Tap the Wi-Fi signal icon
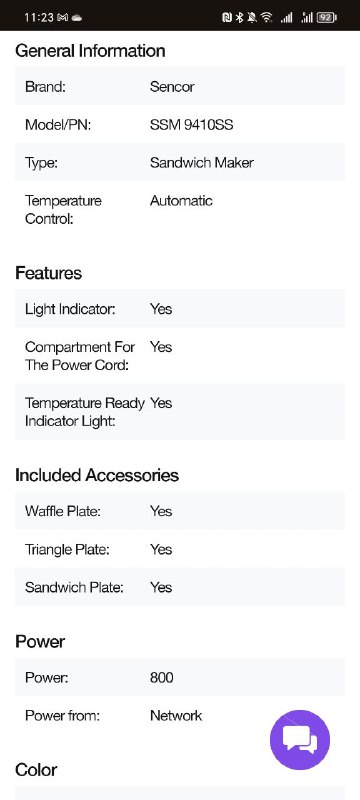The height and width of the screenshot is (800, 360). tap(266, 18)
